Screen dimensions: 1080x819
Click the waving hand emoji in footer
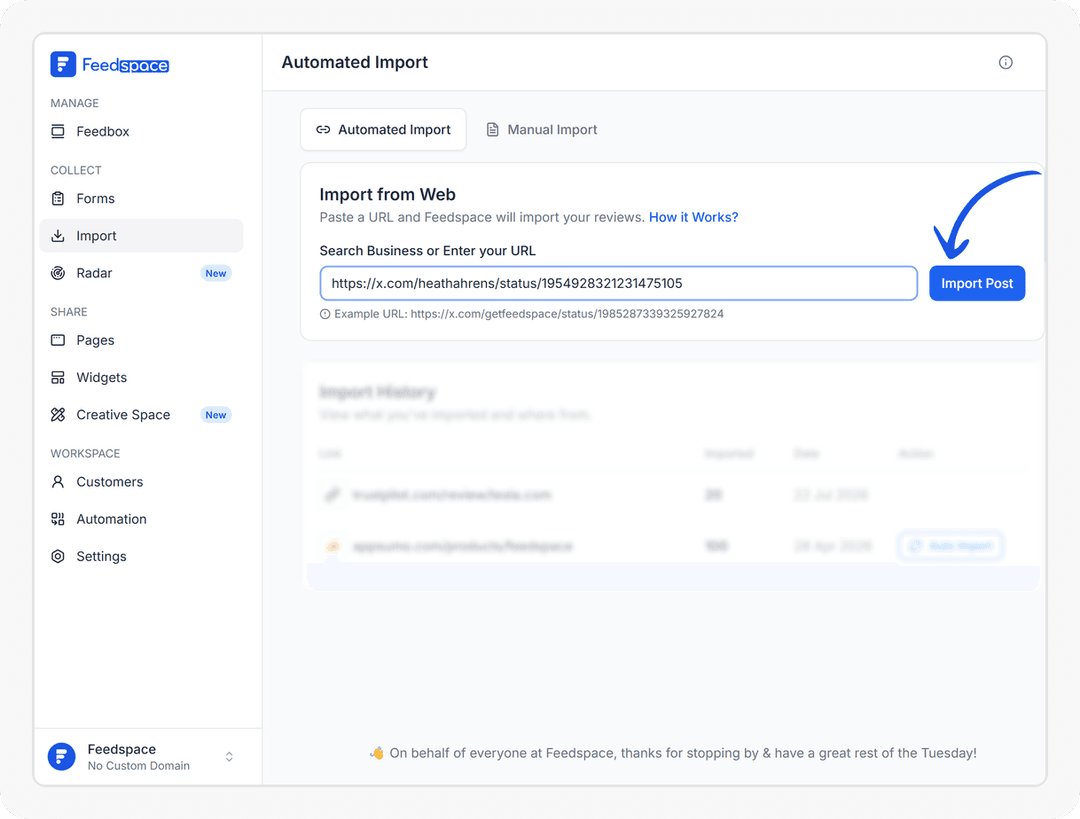(377, 753)
